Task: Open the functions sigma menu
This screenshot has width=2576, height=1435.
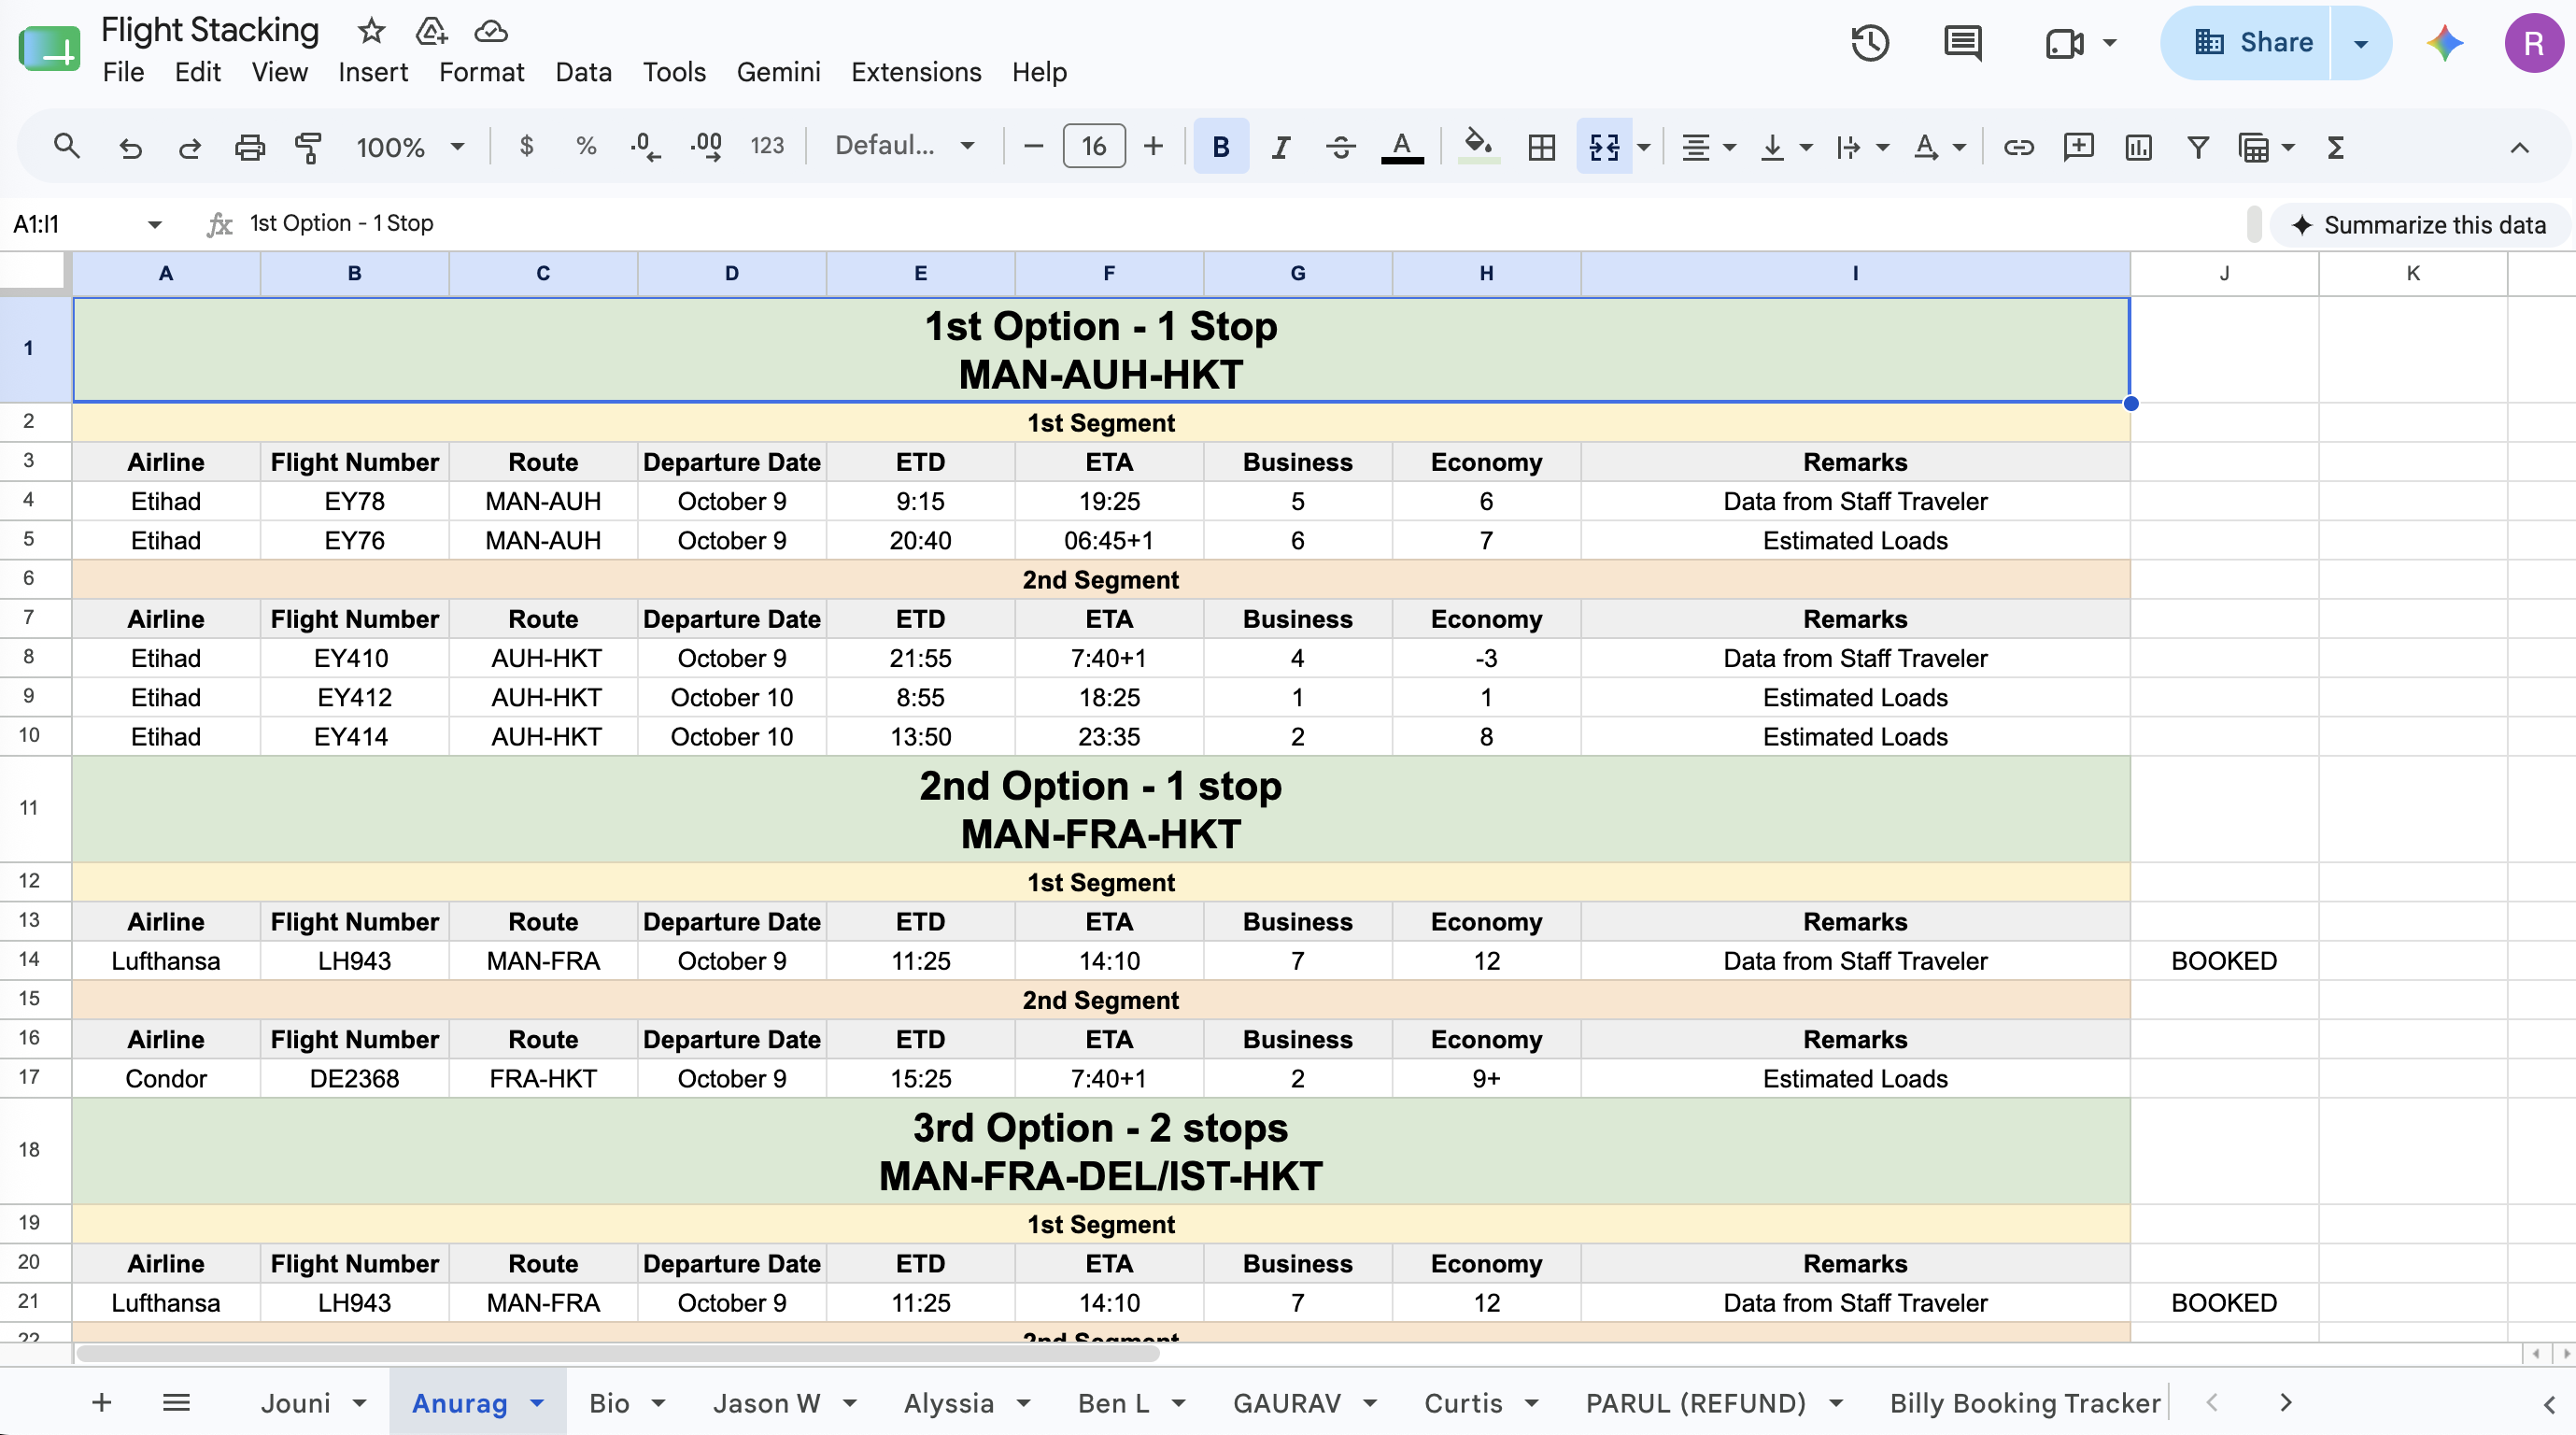Action: [2335, 147]
